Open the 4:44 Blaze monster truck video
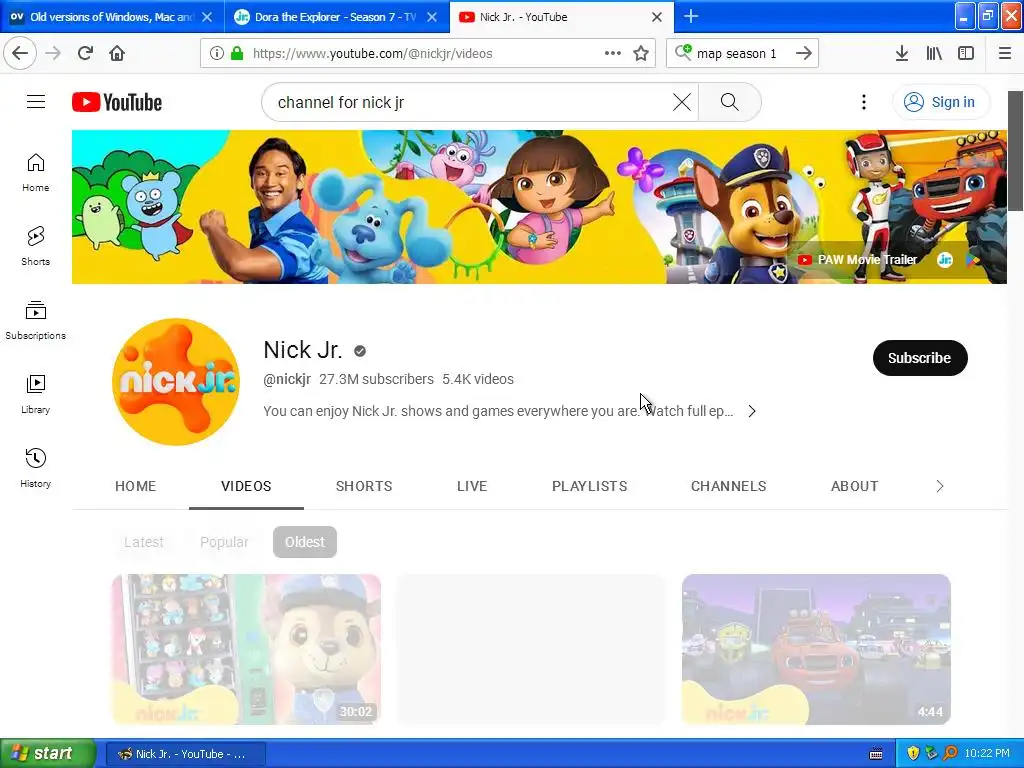Screen dimensions: 1024x768 click(x=816, y=649)
